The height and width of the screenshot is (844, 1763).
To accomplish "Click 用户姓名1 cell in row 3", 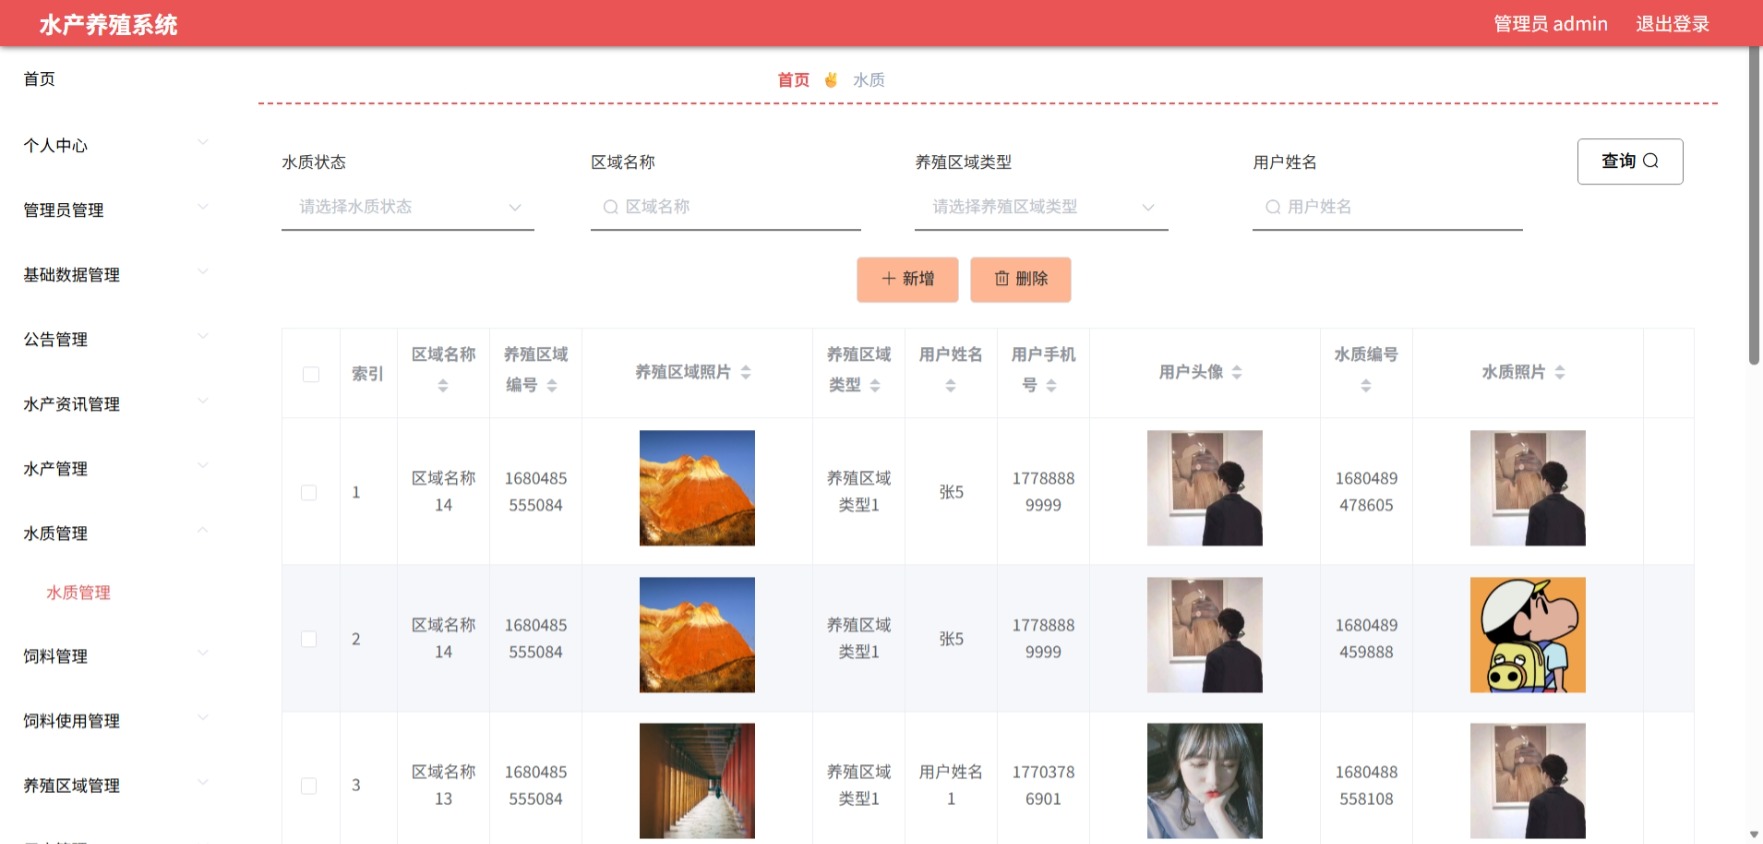I will click(x=951, y=786).
